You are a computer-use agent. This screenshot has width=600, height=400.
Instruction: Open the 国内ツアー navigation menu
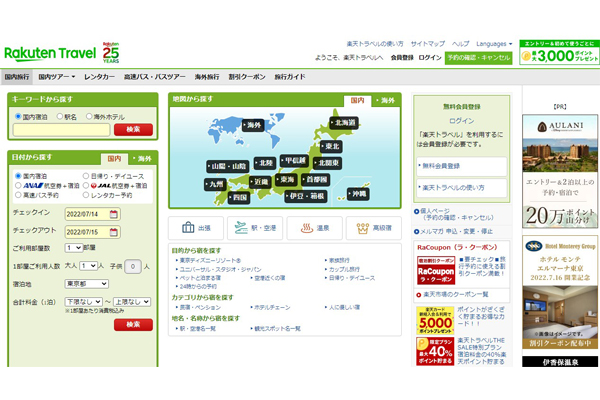(x=57, y=76)
